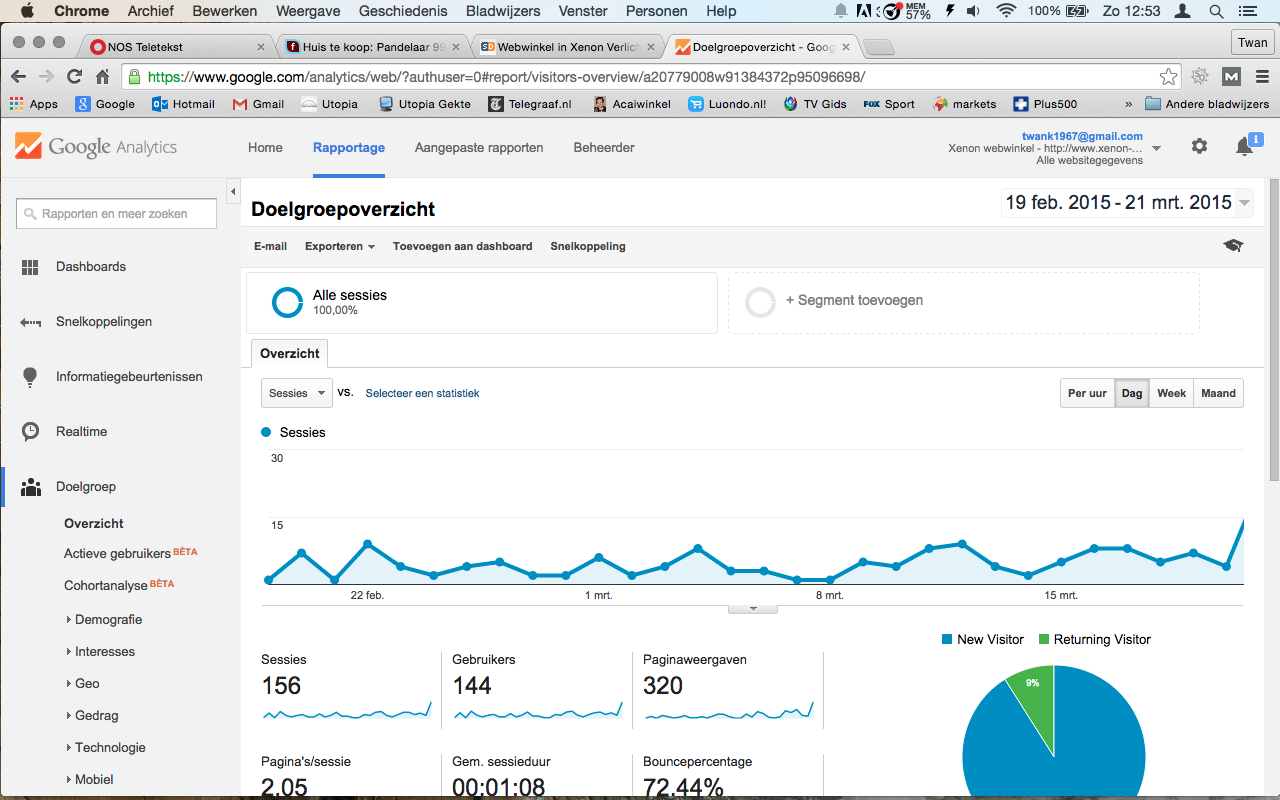
Task: Show more bookmarks overflow chevron
Action: [x=1129, y=104]
